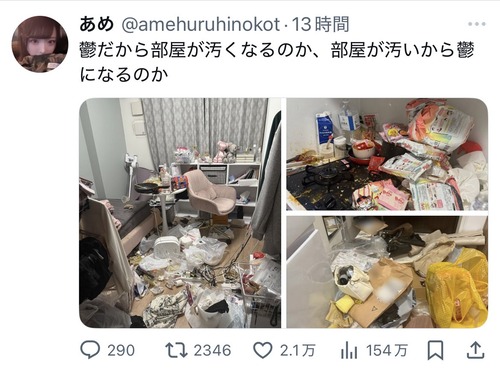Open the @amehuruhinokot handle link

click(201, 25)
